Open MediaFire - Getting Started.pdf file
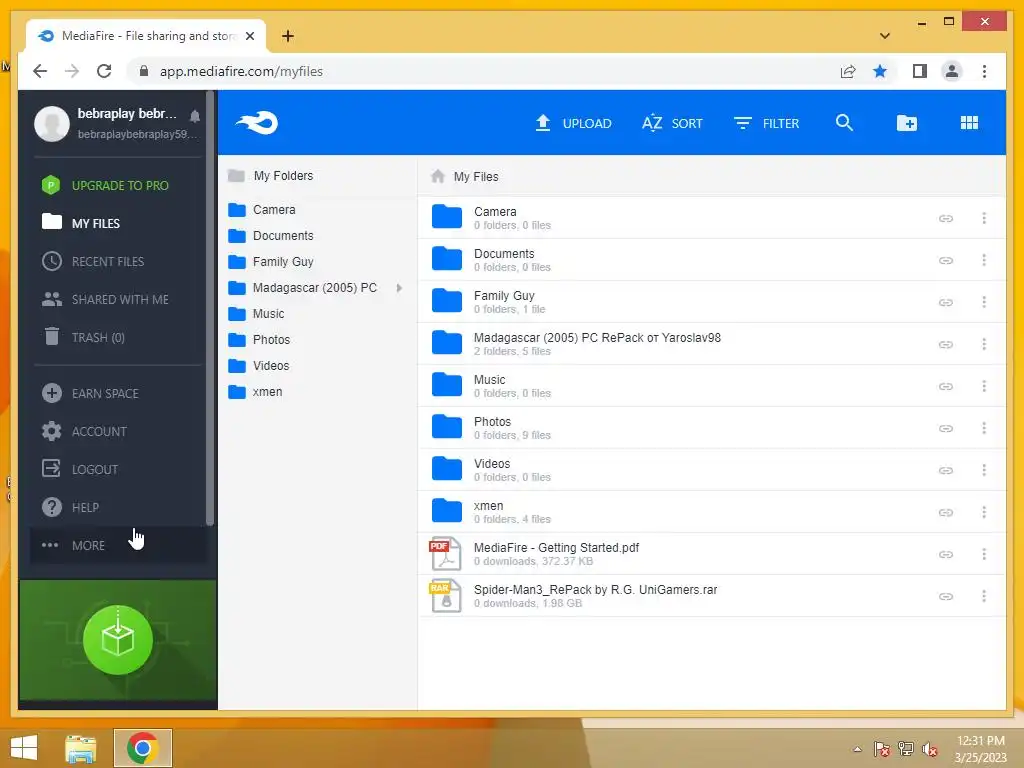Image resolution: width=1024 pixels, height=768 pixels. pos(712,554)
